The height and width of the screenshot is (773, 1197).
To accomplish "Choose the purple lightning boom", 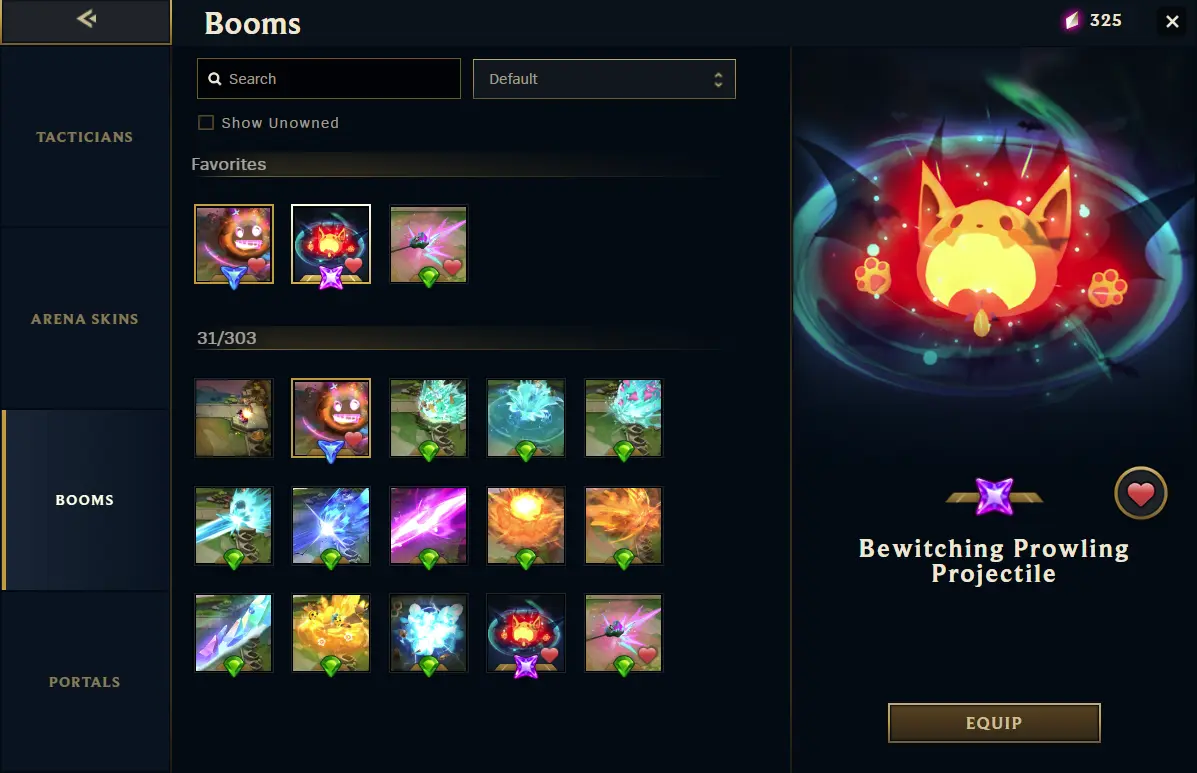I will coord(428,526).
